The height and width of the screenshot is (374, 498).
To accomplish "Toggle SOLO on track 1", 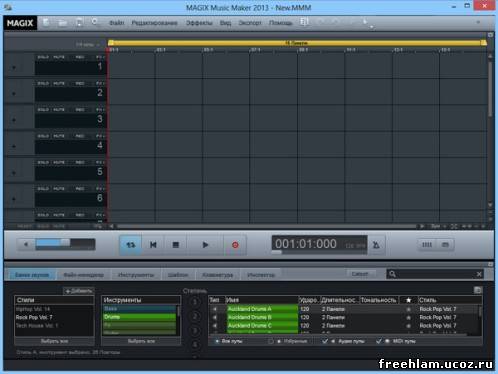I will [x=43, y=57].
